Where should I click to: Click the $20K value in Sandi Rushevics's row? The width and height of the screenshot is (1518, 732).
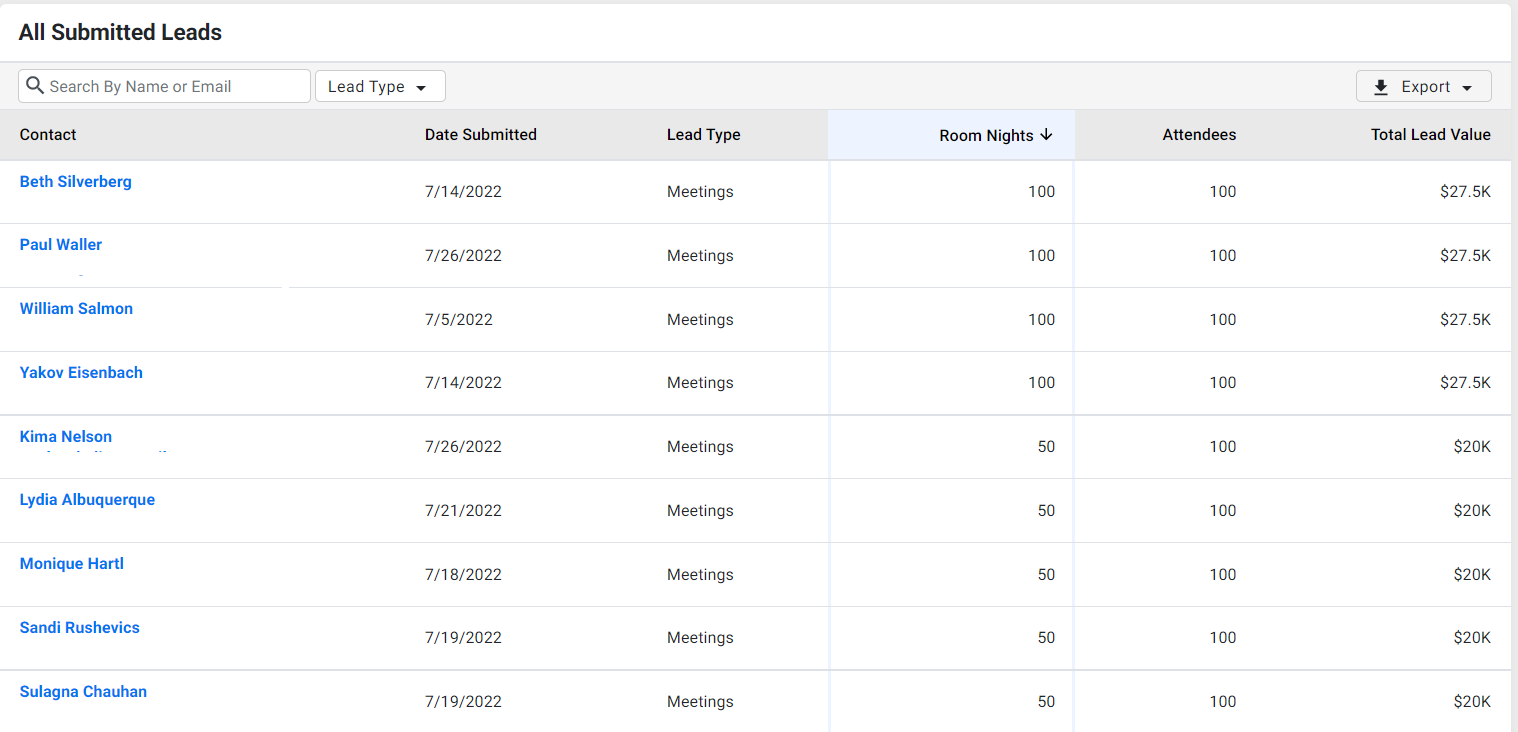(x=1472, y=638)
